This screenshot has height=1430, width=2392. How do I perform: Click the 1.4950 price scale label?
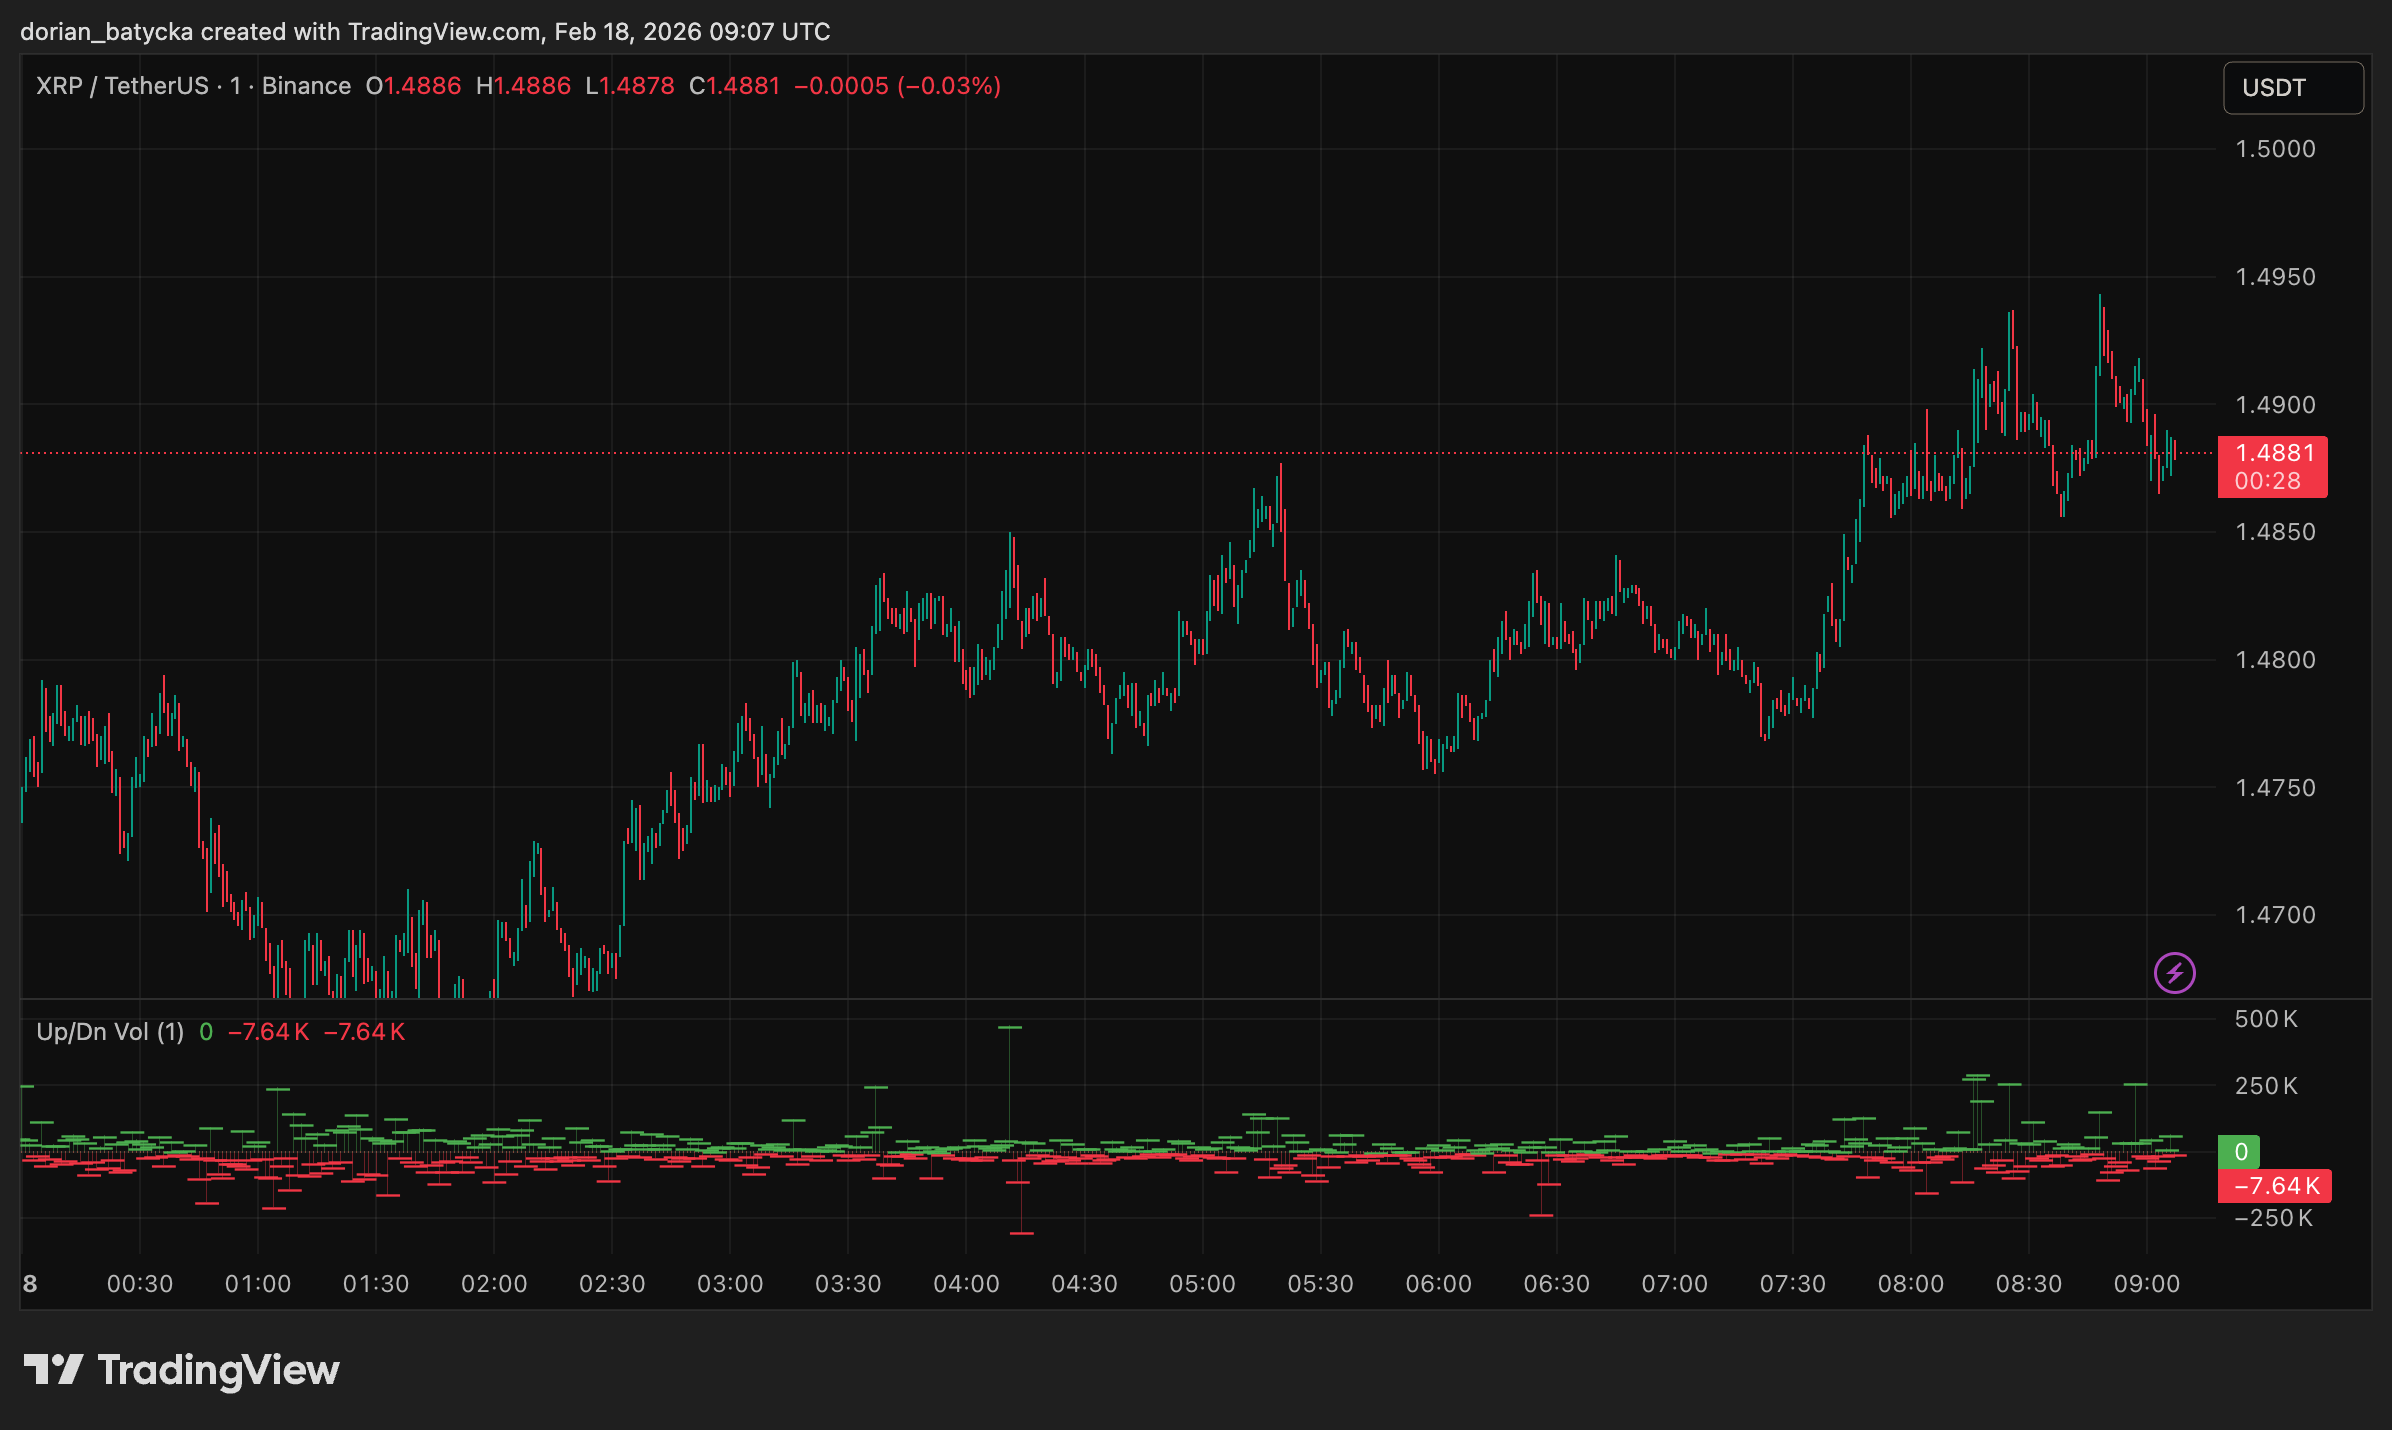coord(2275,277)
